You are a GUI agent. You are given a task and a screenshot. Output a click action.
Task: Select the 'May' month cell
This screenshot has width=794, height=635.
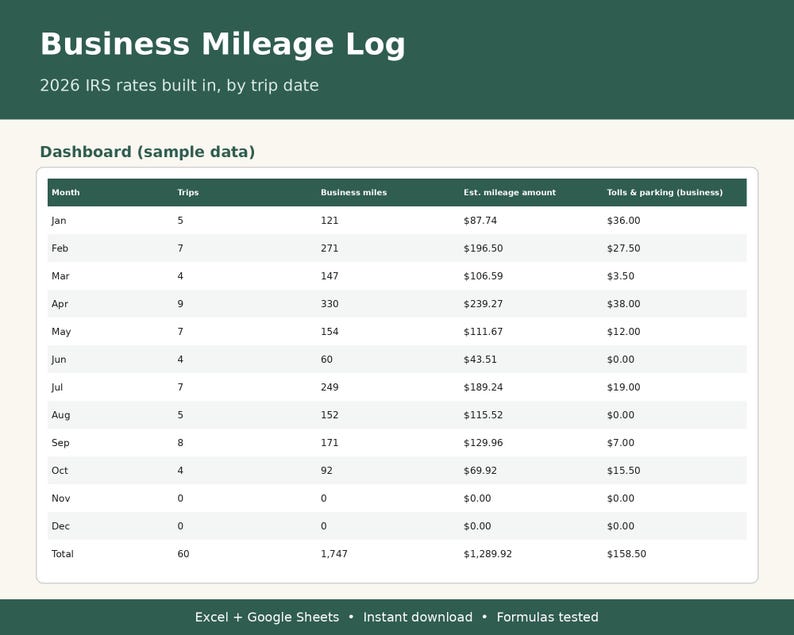click(x=61, y=332)
